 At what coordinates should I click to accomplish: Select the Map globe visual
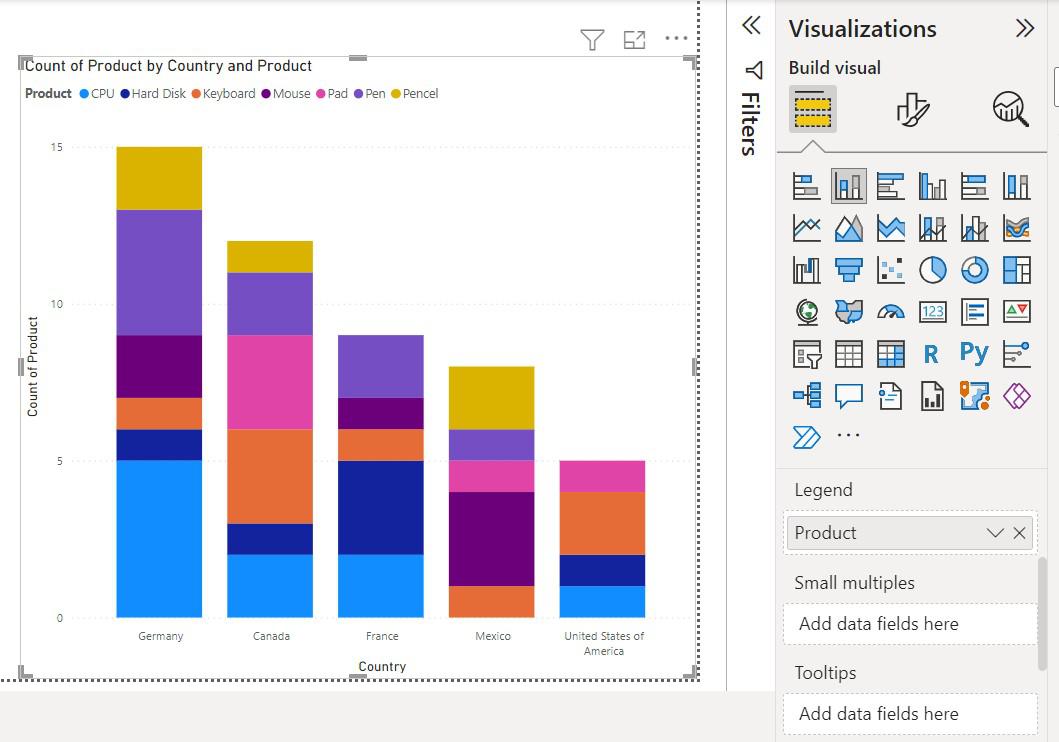pos(806,312)
